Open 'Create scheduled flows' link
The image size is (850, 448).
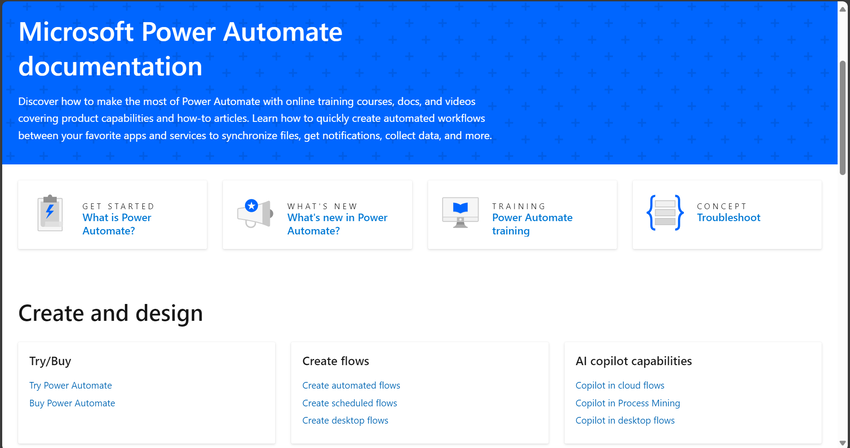tap(350, 403)
